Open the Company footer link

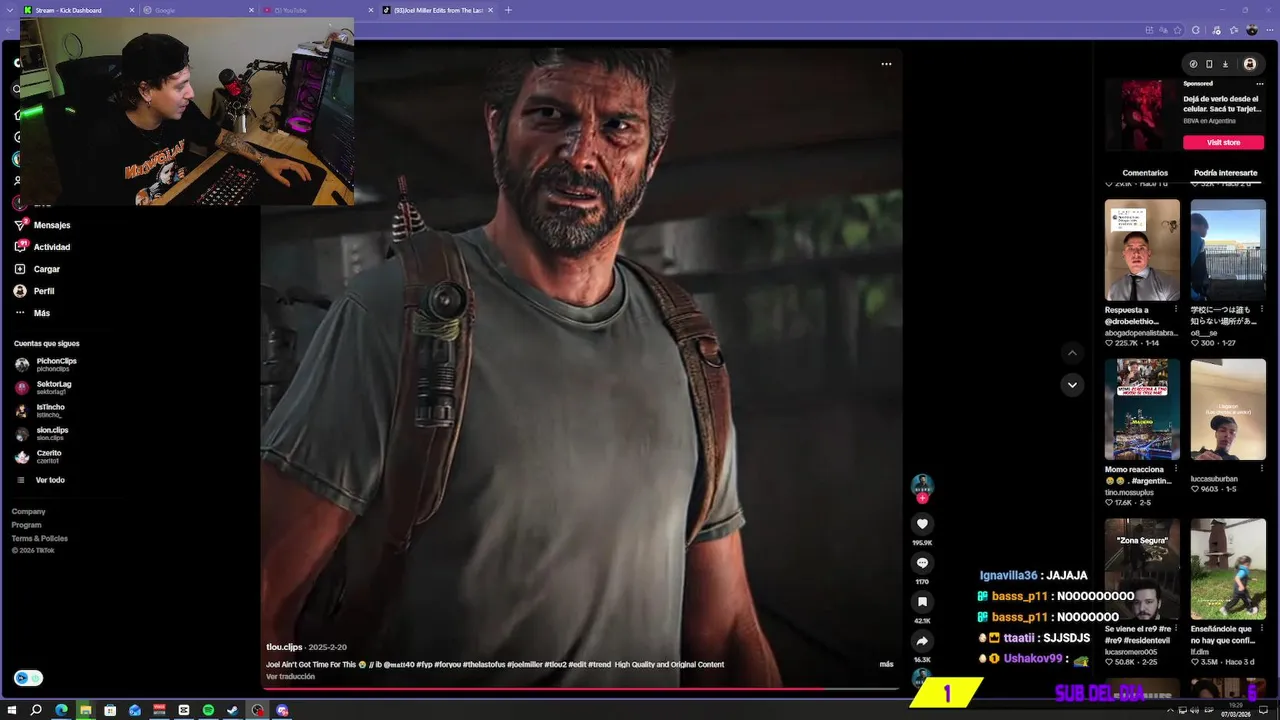[28, 511]
